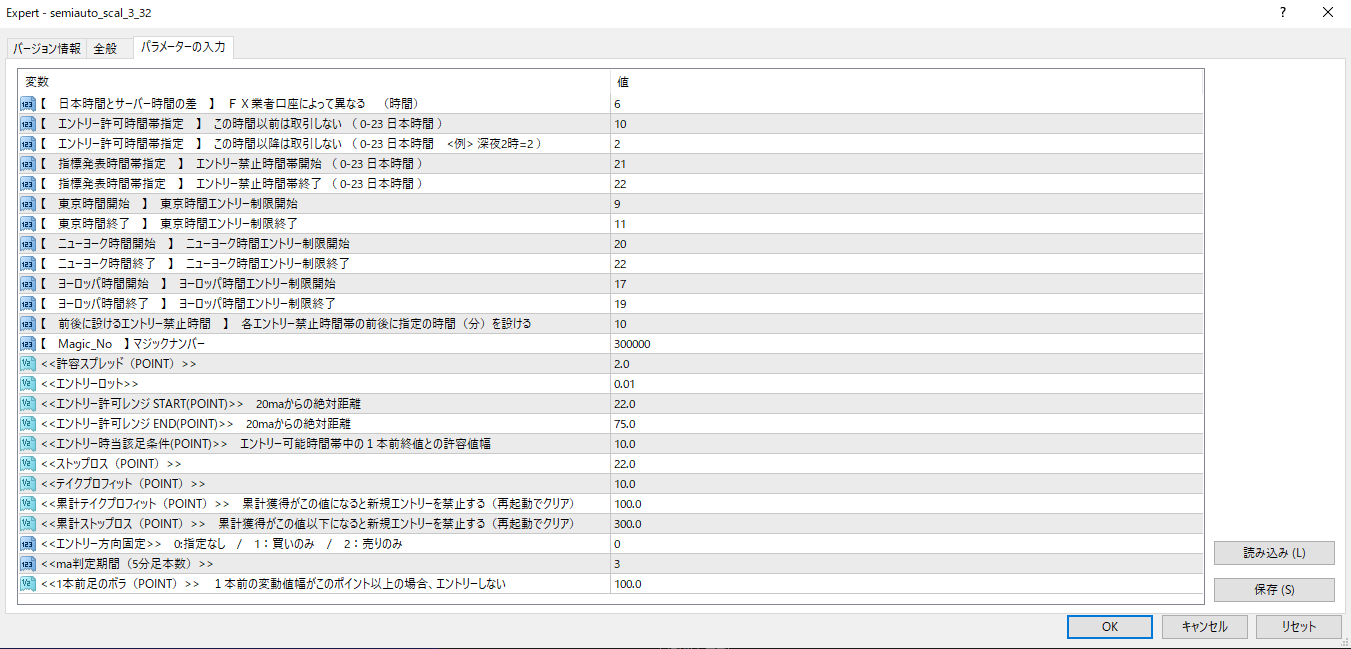Click the icon next to 許容スプレッド row
Image resolution: width=1351 pixels, height=649 pixels.
coord(27,364)
